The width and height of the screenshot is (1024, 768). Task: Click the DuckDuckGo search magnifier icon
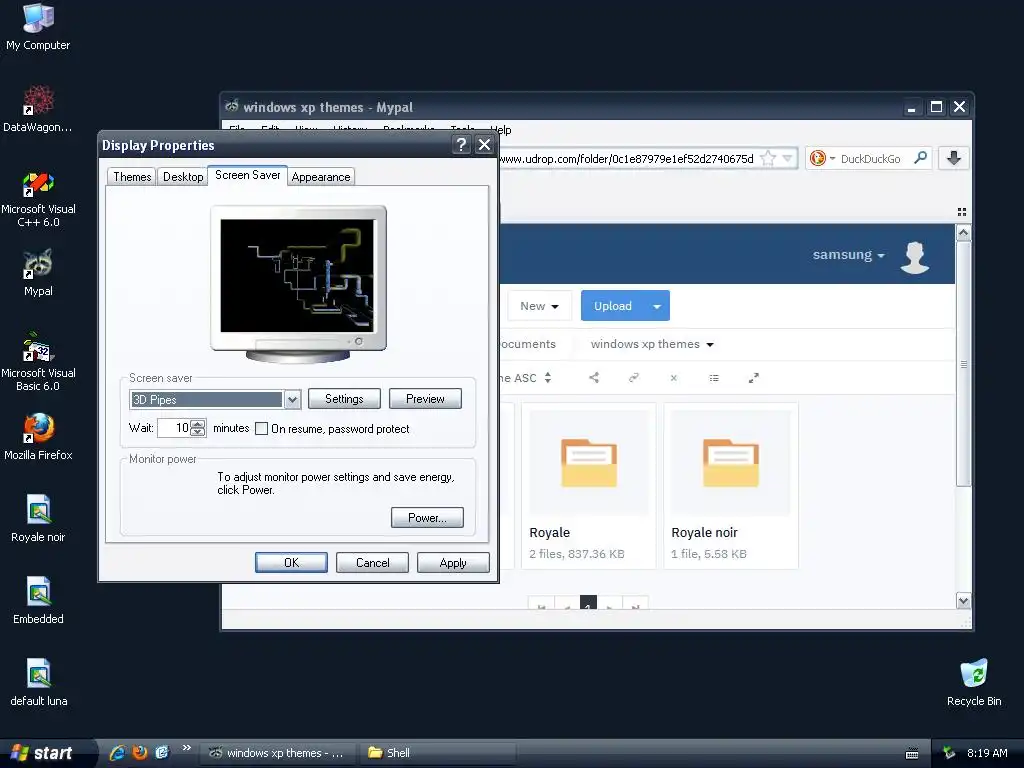click(920, 157)
